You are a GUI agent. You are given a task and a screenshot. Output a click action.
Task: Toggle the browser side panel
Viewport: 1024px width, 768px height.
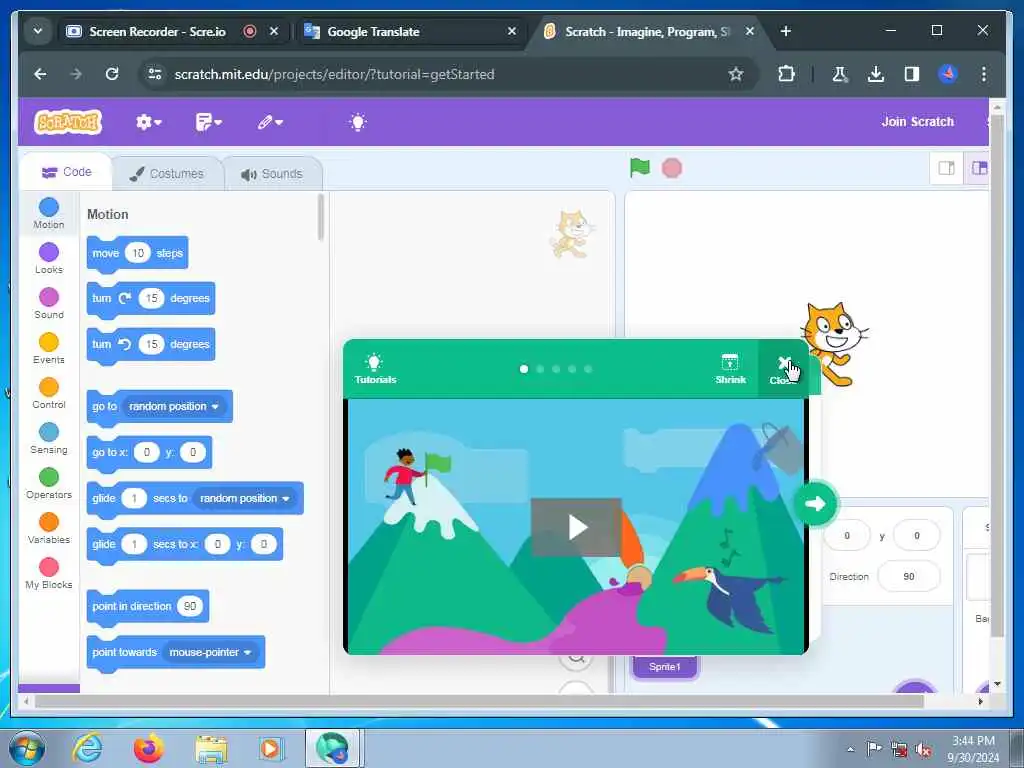[x=912, y=74]
